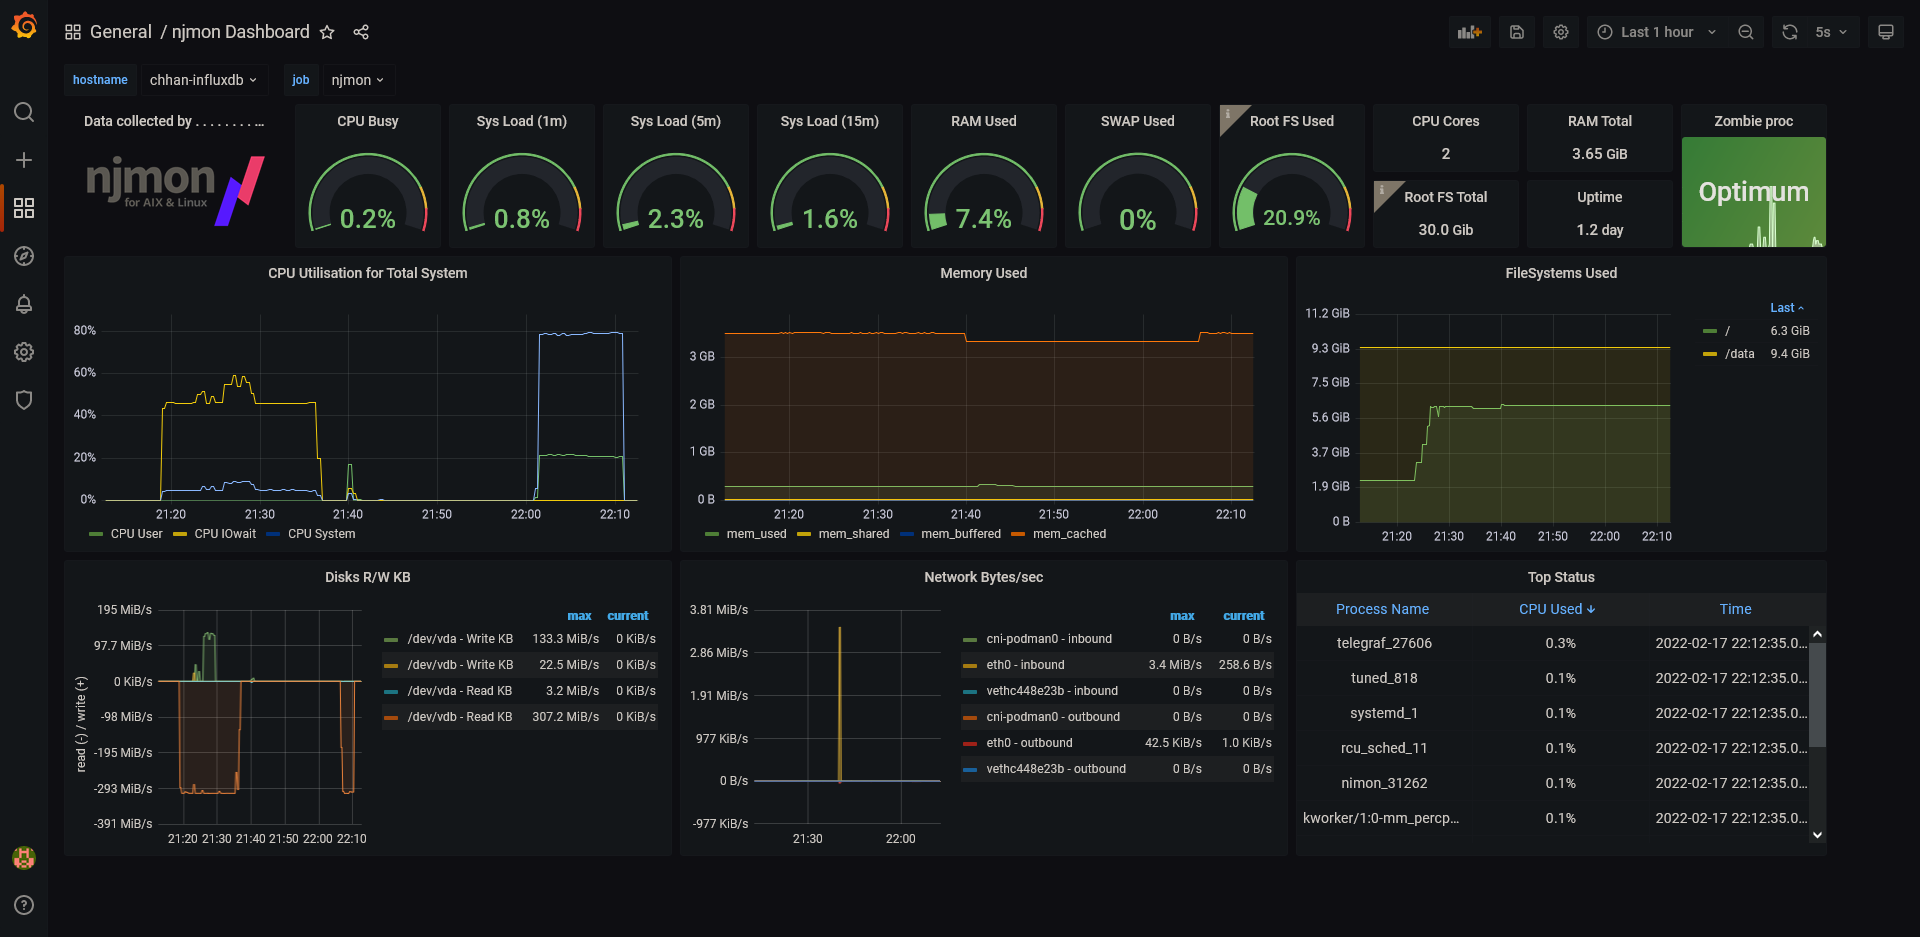Open dashboard settings gear in top bar
This screenshot has height=937, width=1920.
click(1561, 32)
